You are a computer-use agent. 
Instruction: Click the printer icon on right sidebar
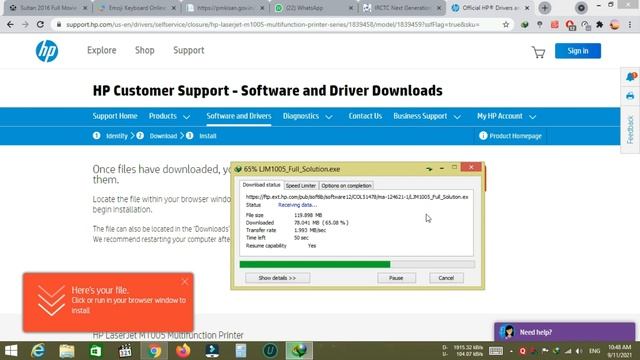coord(630,96)
